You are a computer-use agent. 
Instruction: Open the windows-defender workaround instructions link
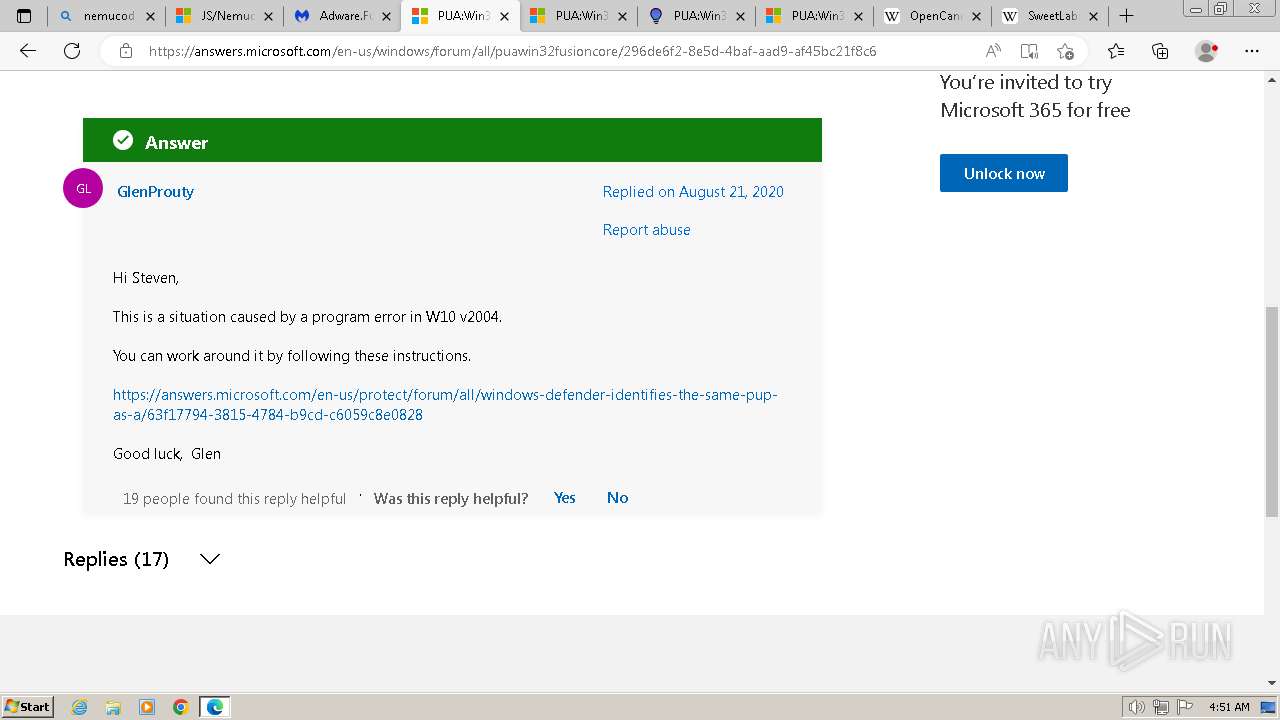(x=445, y=405)
